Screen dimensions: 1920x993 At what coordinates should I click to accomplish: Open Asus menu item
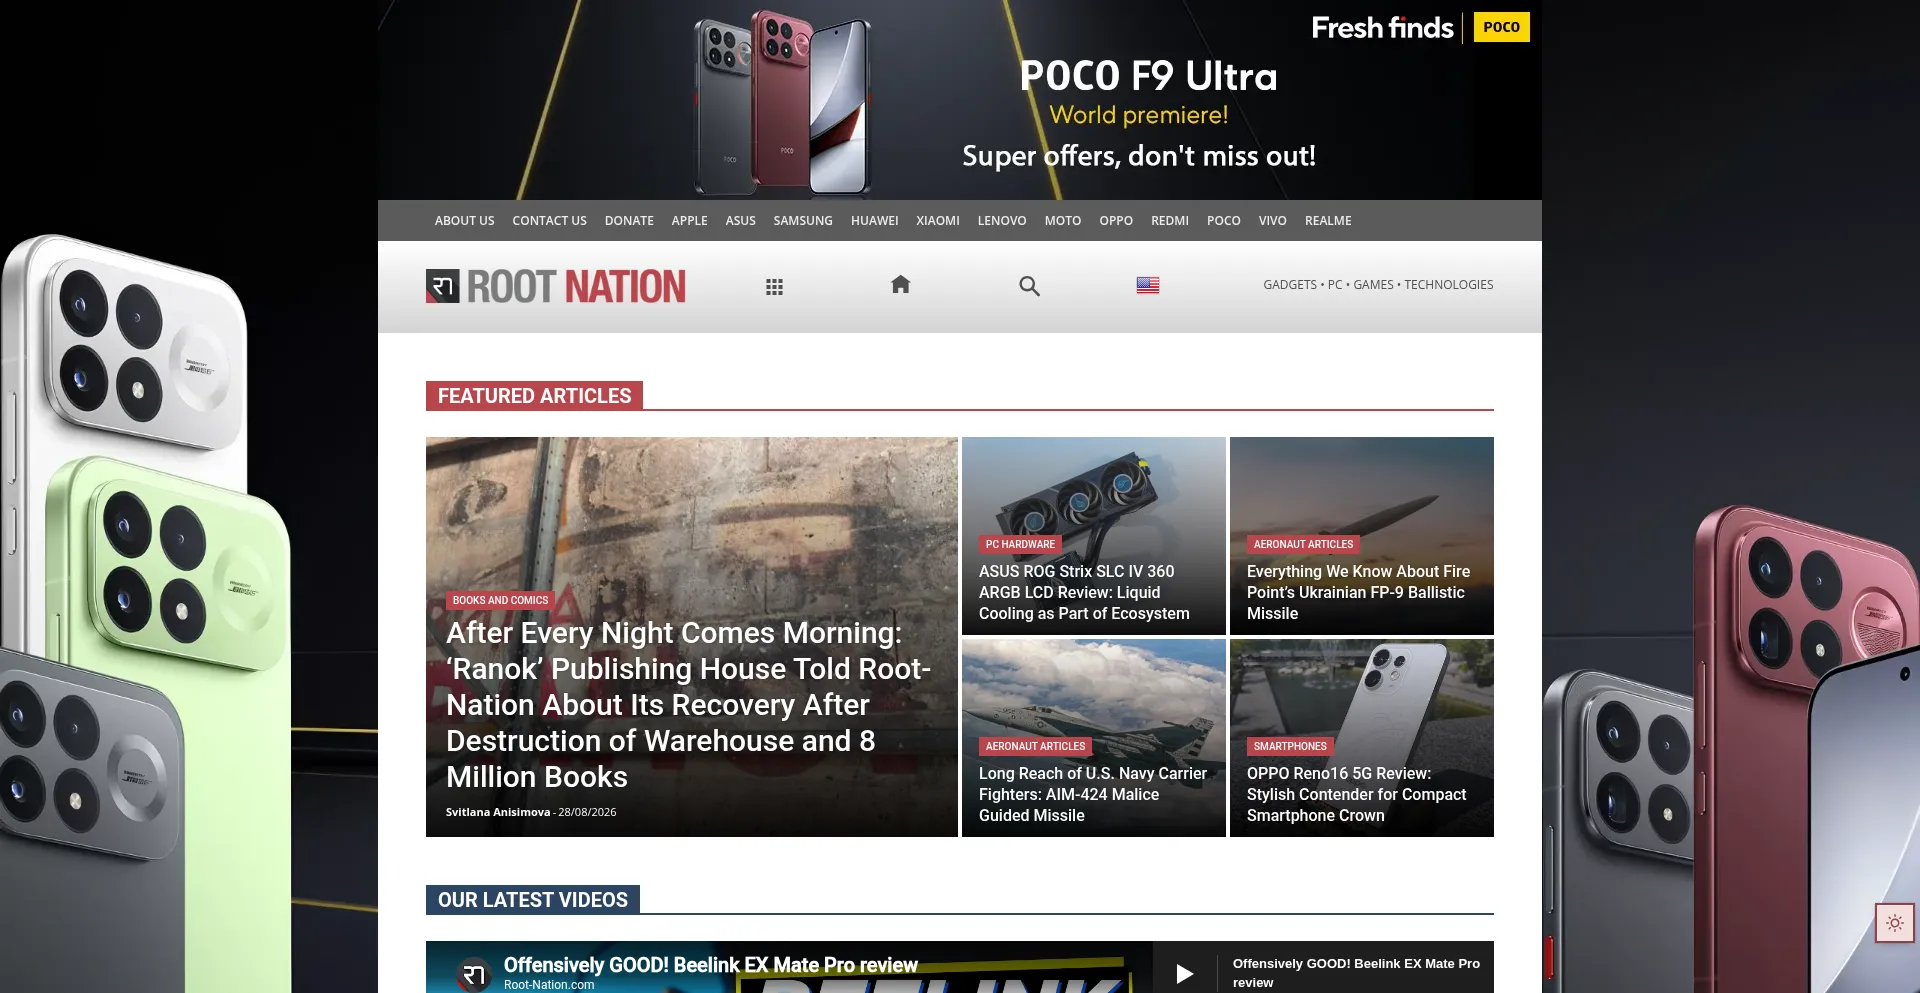tap(740, 221)
